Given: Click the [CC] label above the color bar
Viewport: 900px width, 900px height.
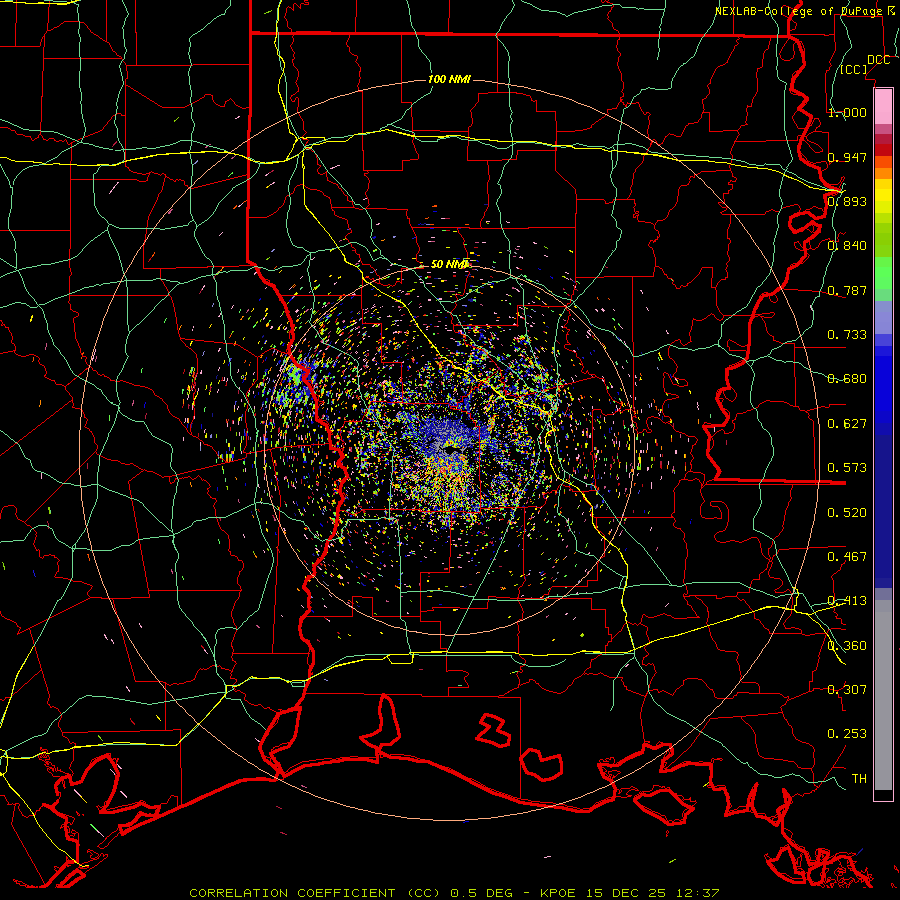Looking at the screenshot, I should (854, 69).
